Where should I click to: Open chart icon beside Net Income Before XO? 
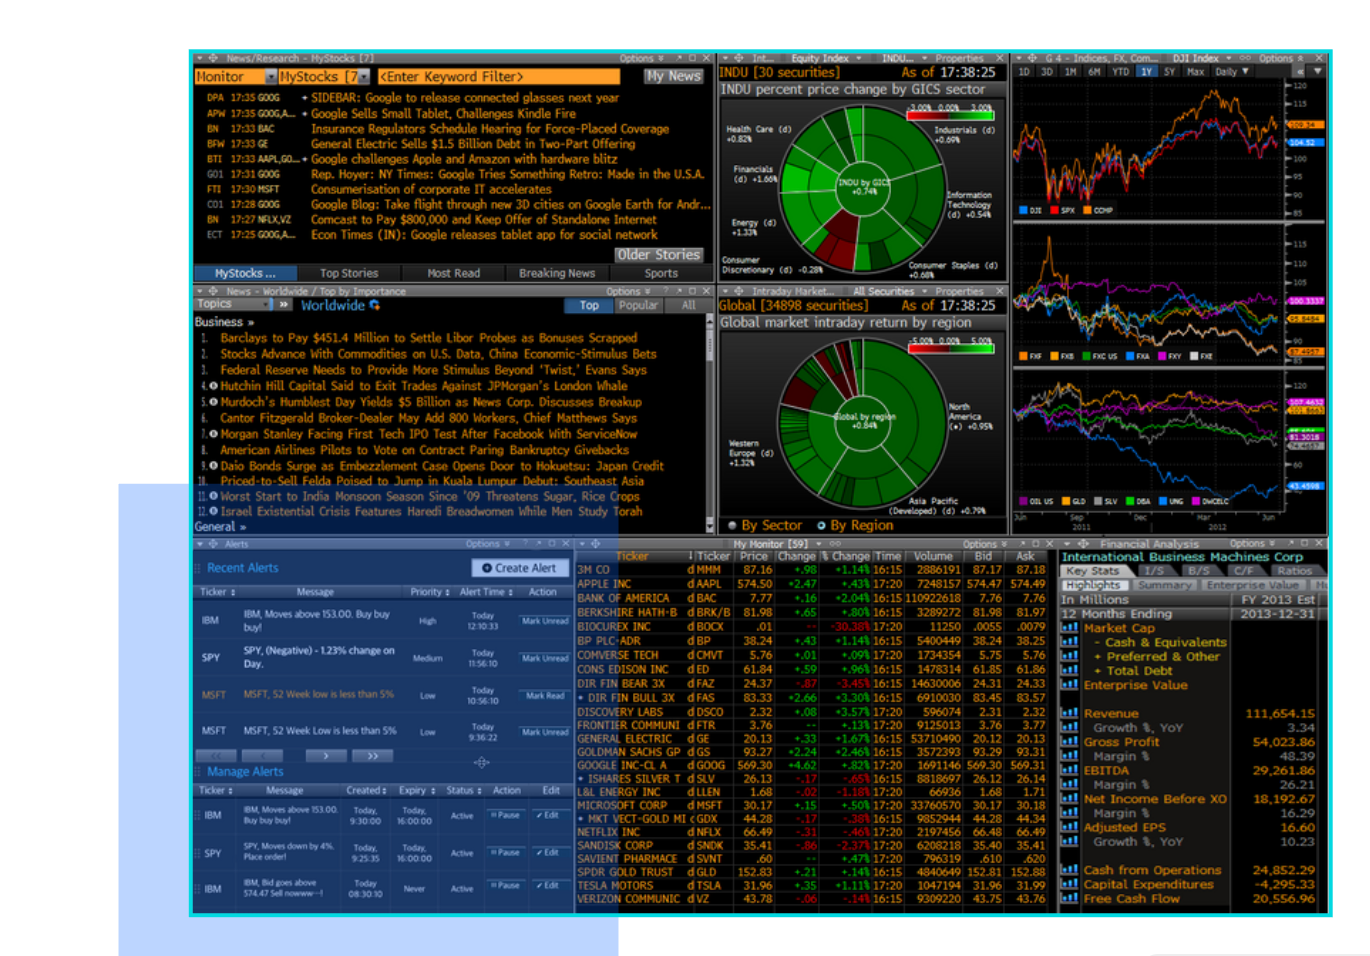click(1069, 798)
